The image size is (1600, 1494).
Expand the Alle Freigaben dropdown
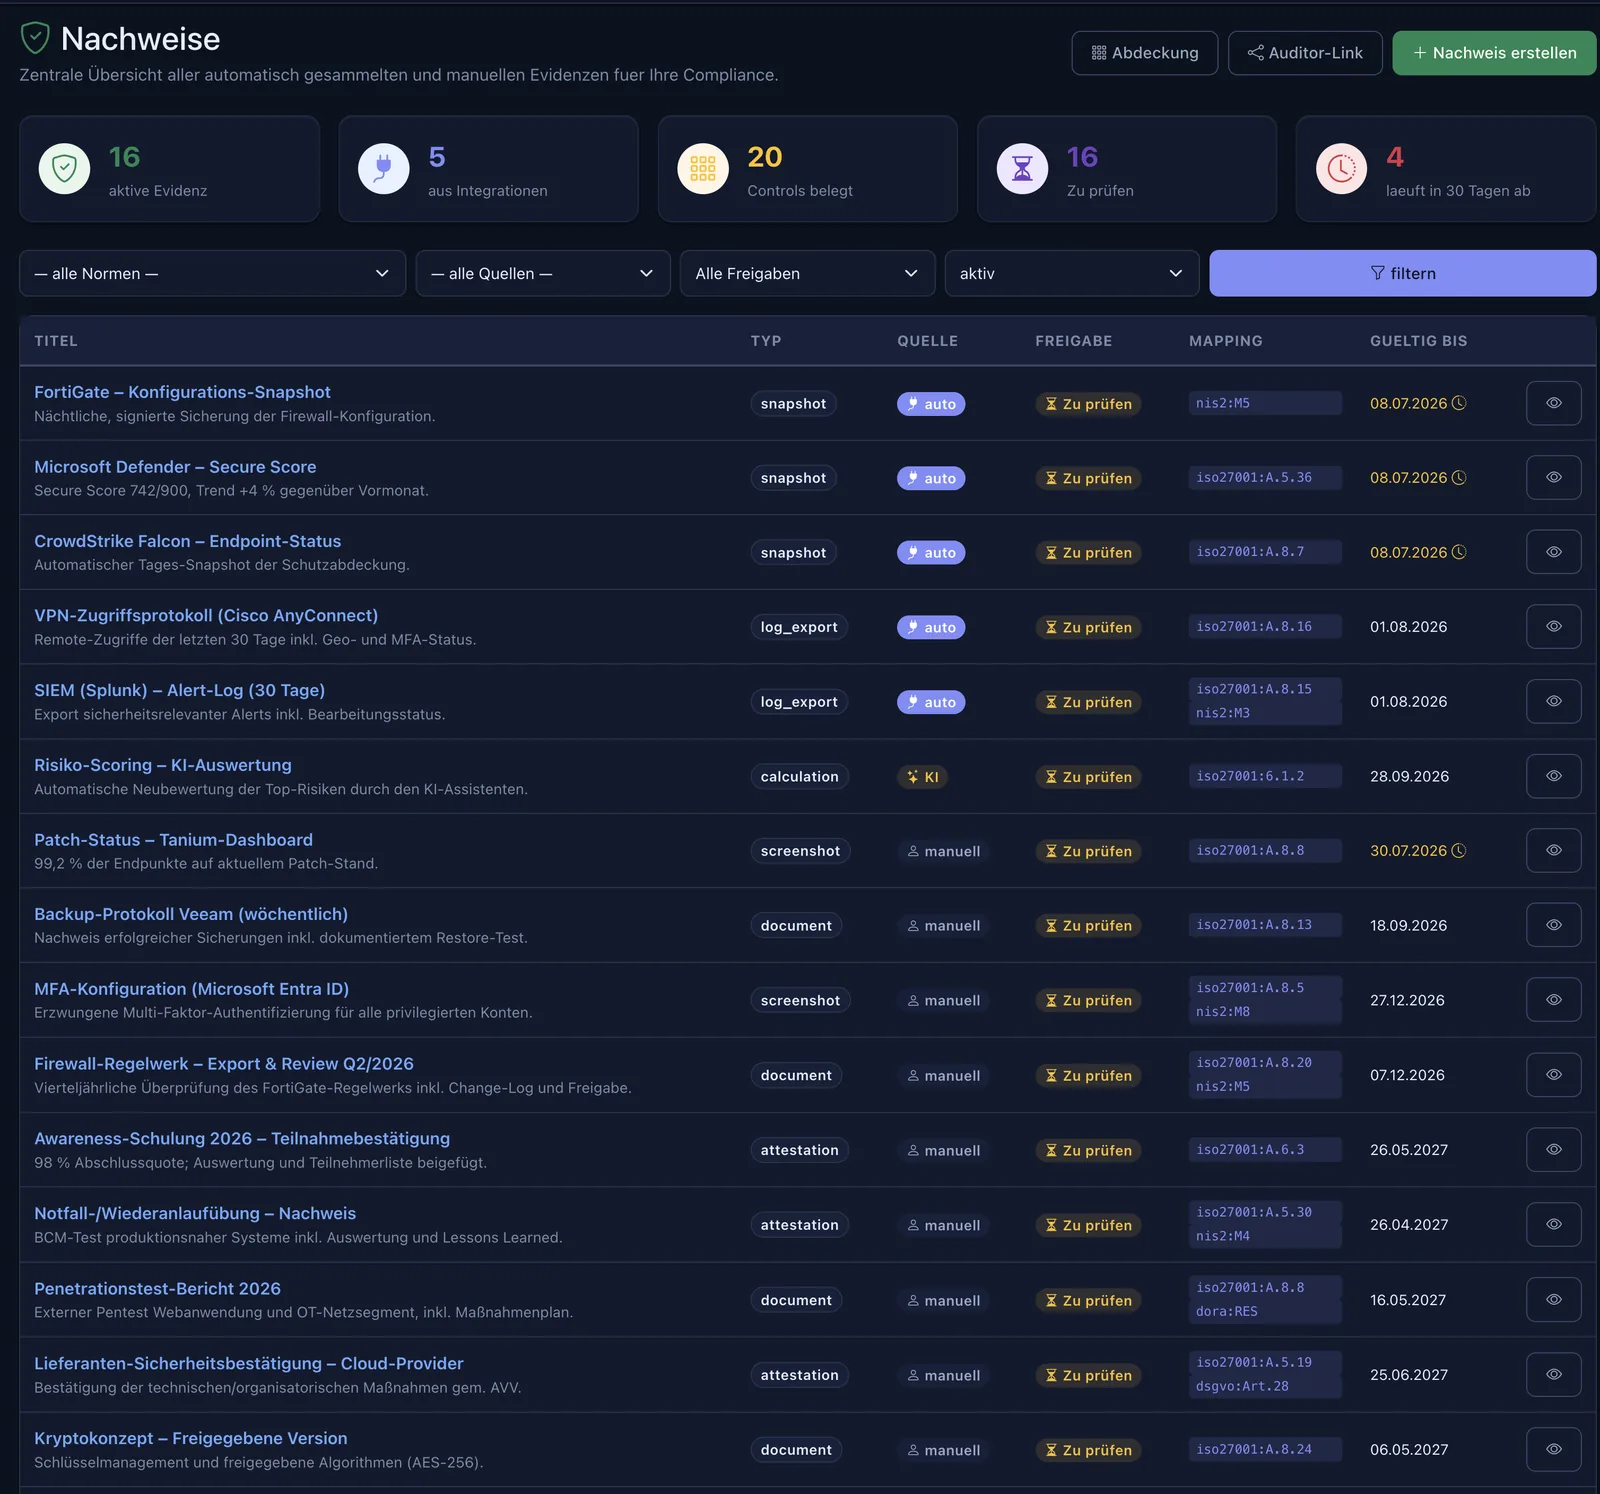click(x=807, y=273)
